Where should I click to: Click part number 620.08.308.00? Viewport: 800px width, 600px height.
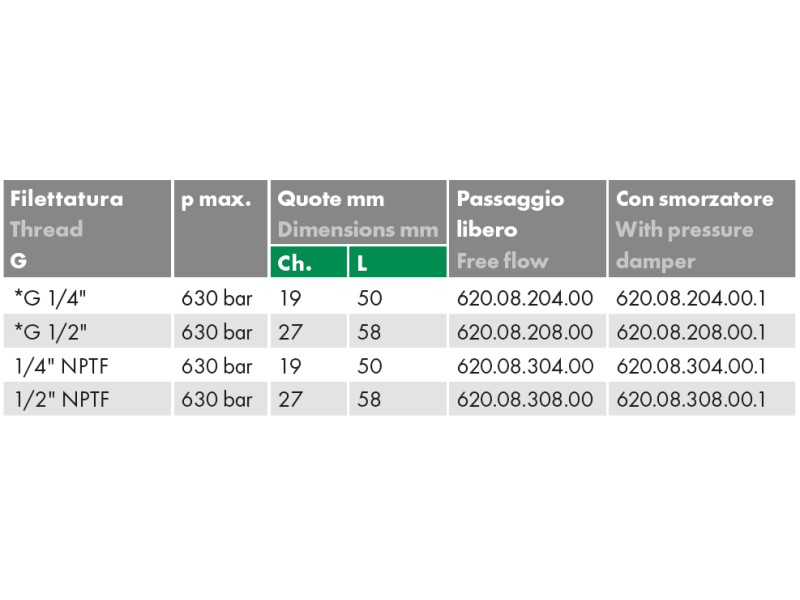(x=525, y=400)
